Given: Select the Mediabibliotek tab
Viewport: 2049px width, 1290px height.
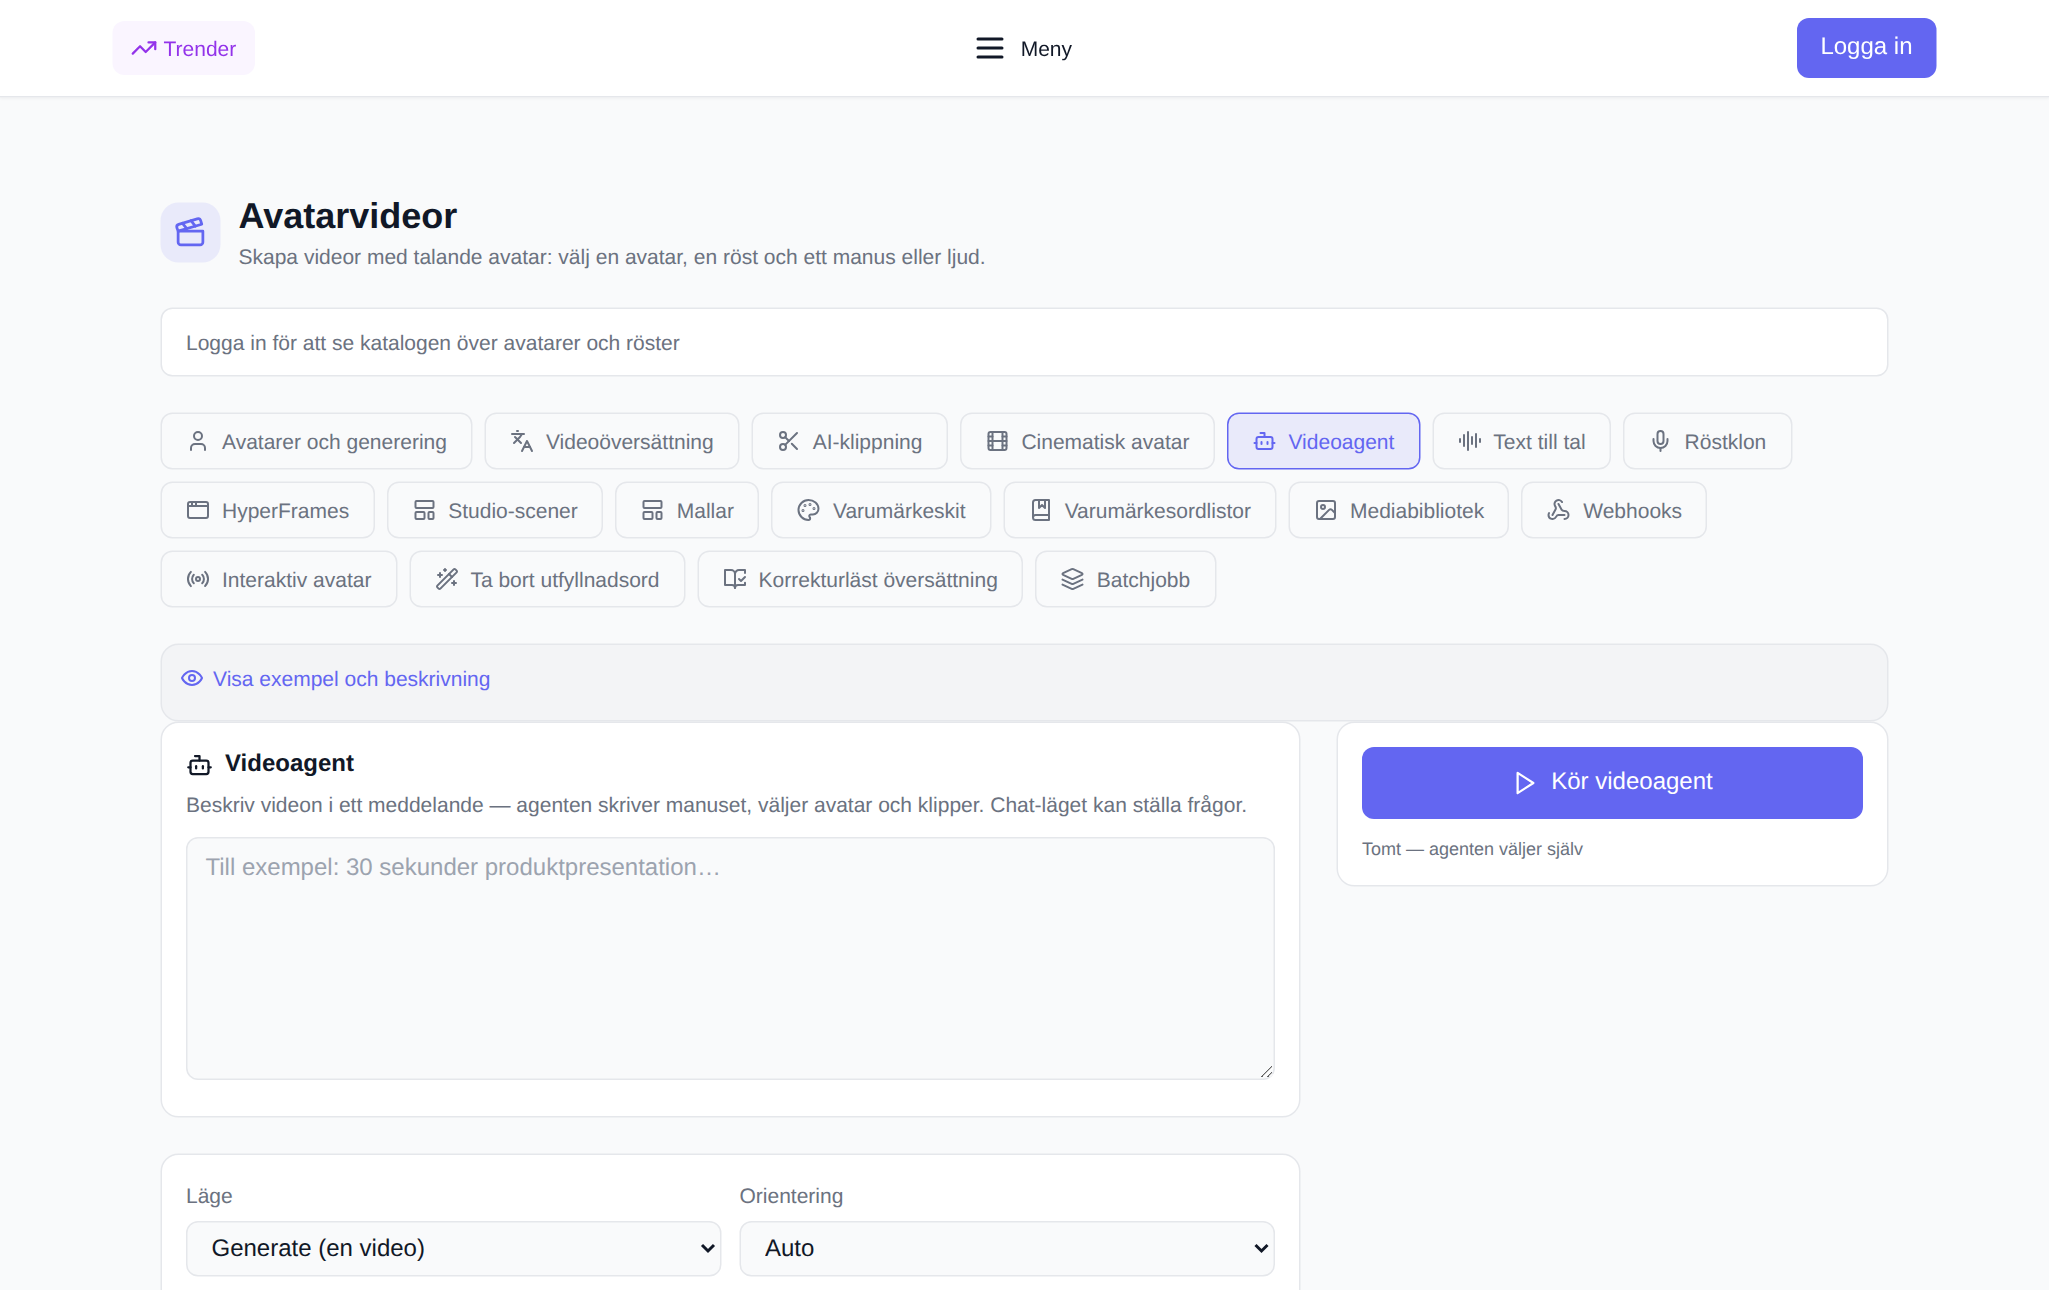Looking at the screenshot, I should 1398,510.
